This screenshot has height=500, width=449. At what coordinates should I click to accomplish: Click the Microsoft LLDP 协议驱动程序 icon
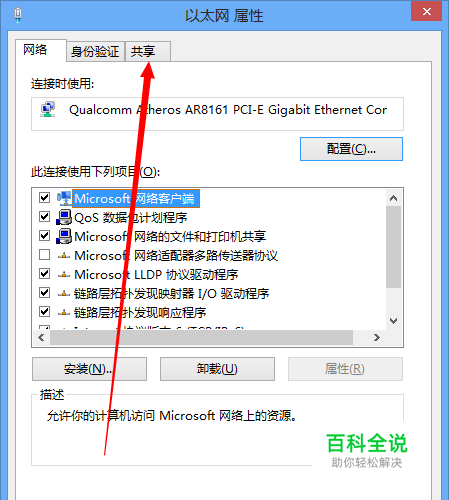click(x=64, y=275)
